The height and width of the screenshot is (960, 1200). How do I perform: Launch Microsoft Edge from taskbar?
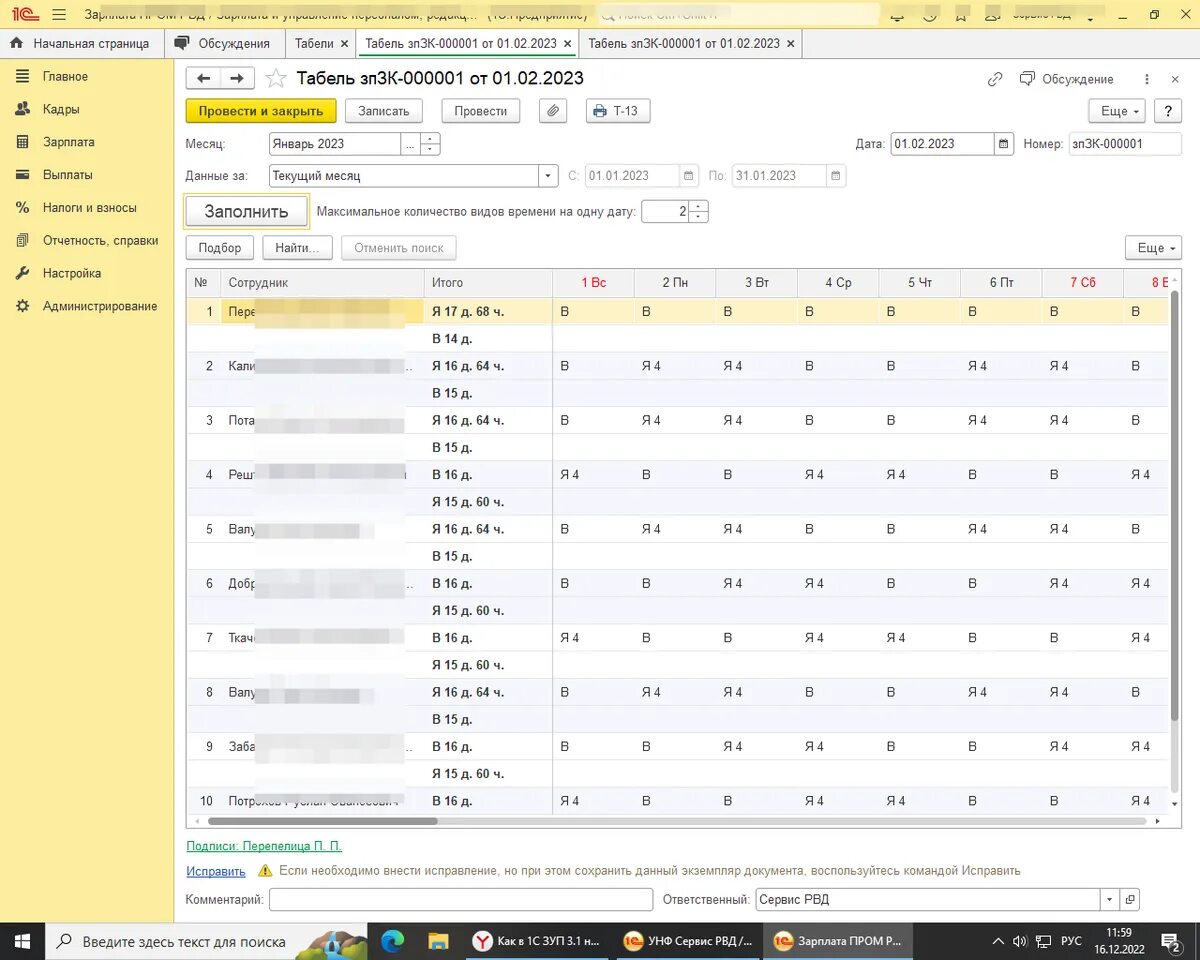point(392,941)
